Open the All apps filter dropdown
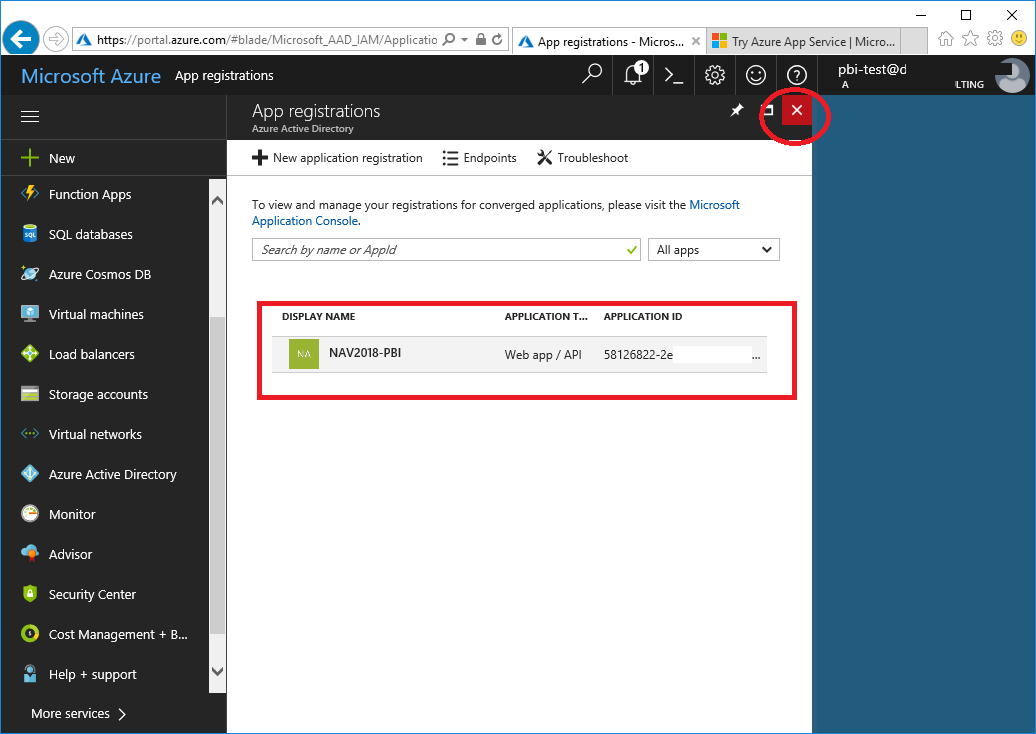 click(714, 250)
